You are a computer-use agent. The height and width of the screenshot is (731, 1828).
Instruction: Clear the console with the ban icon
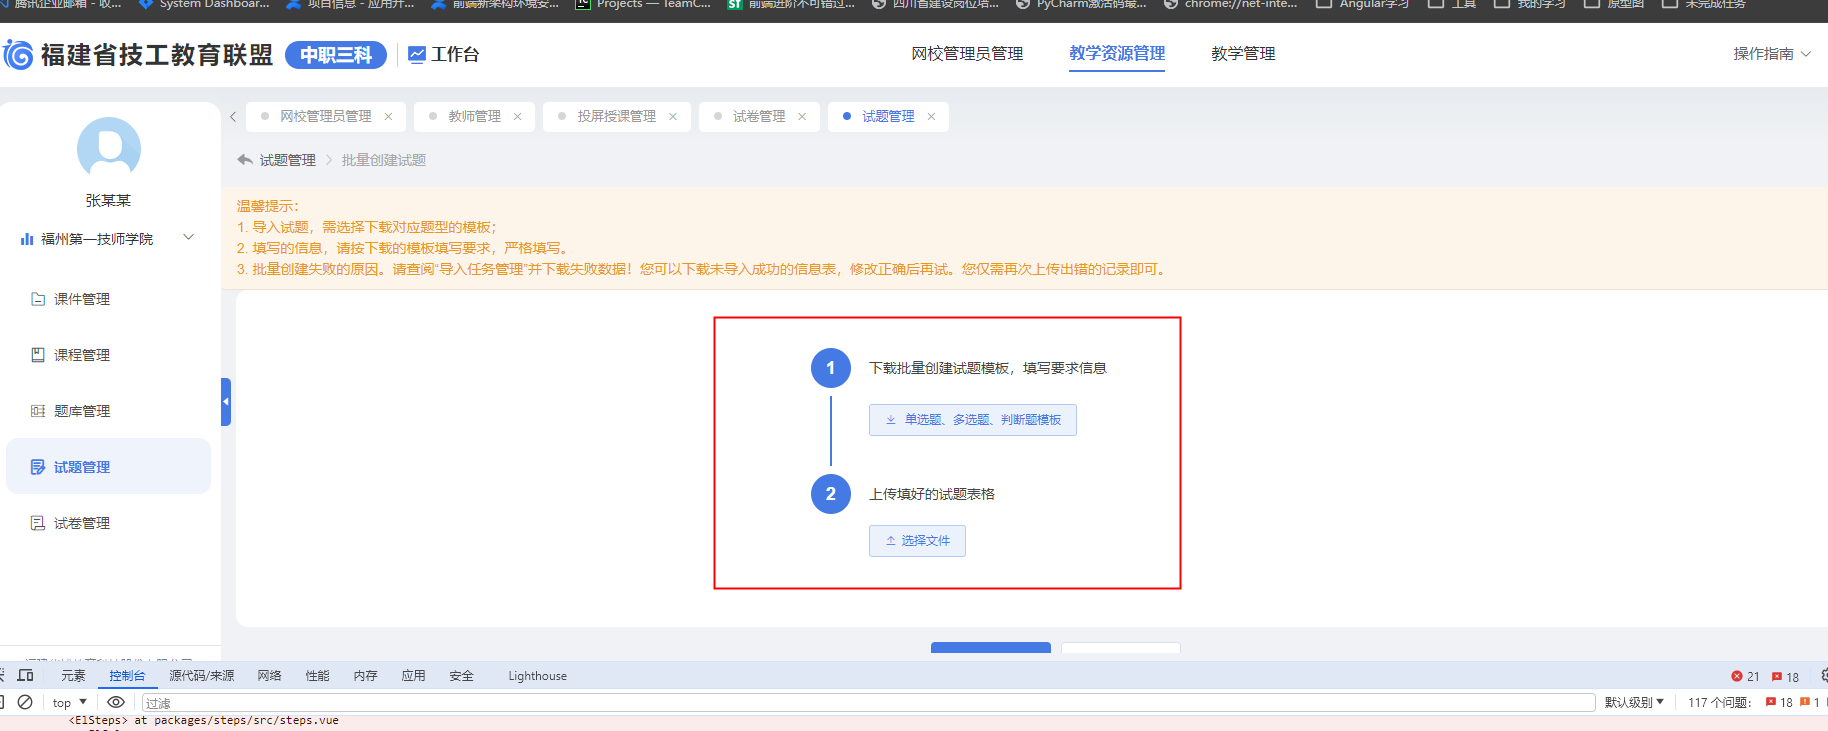(x=25, y=702)
